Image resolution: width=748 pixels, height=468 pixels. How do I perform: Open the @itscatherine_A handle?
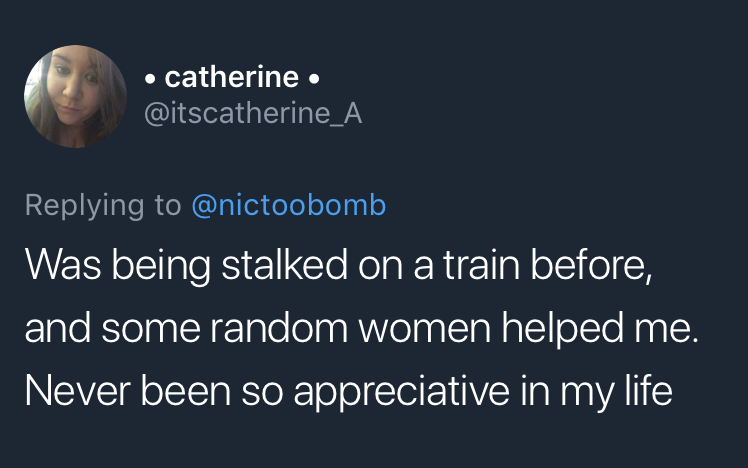[253, 115]
